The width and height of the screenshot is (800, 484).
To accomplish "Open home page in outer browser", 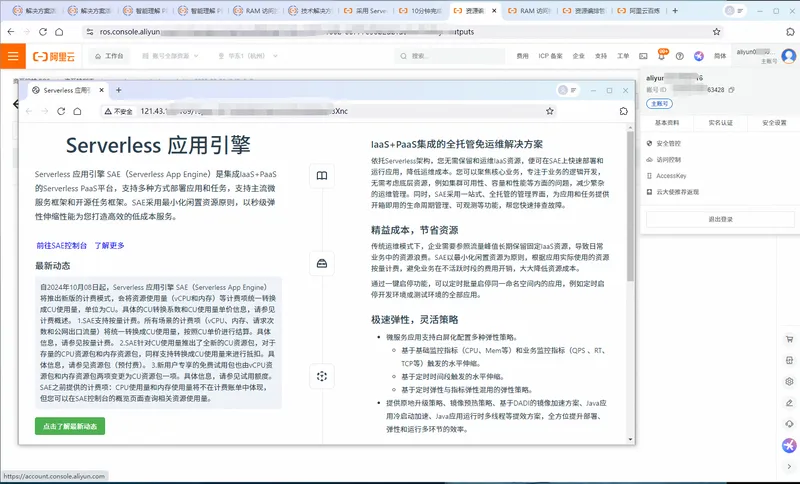I will (x=59, y=32).
